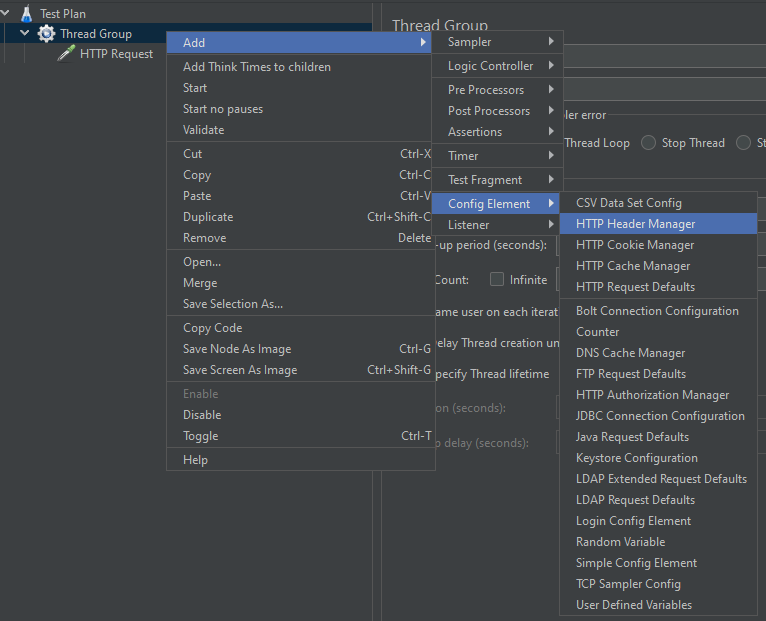
Task: Expand the Test Fragment submenu
Action: 497,180
